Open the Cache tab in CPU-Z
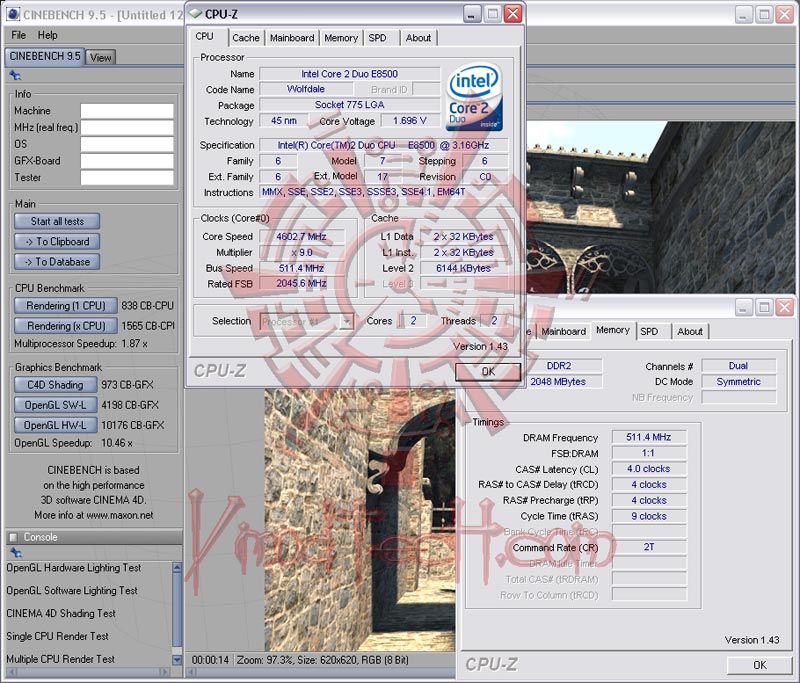 tap(246, 38)
